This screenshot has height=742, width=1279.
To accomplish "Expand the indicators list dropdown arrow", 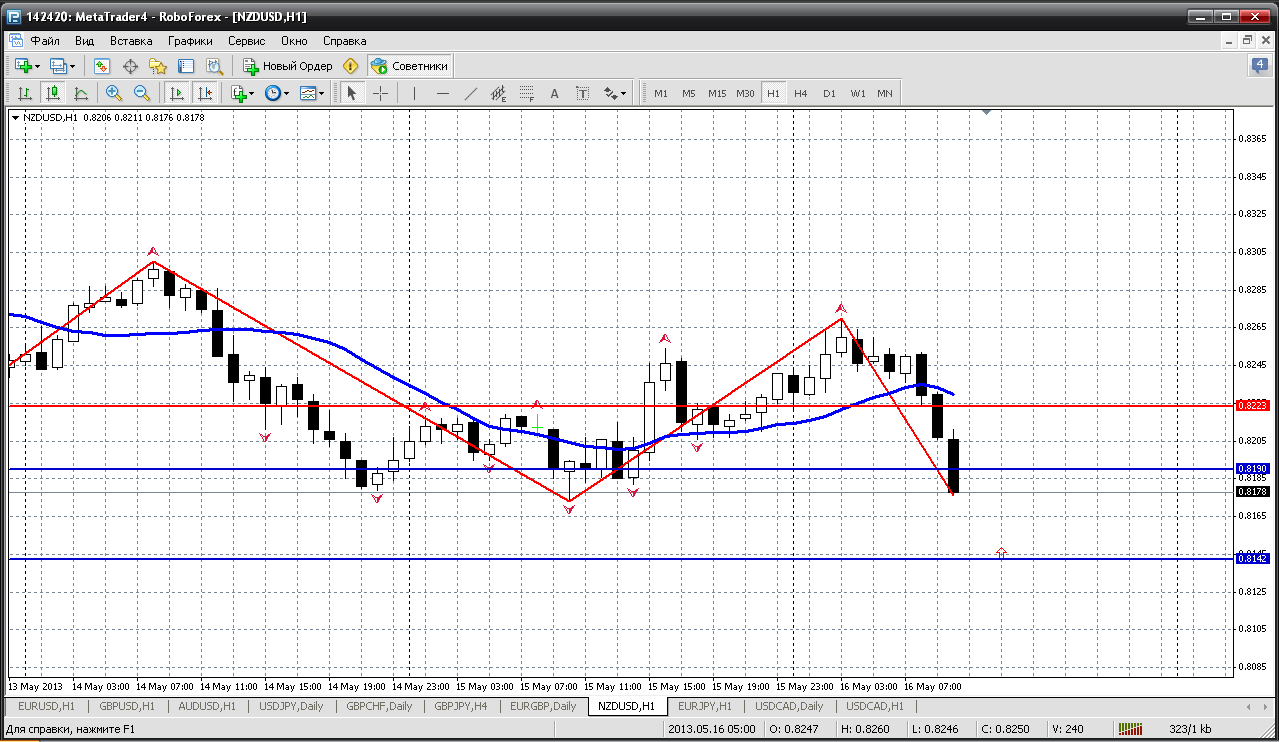I will 252,93.
